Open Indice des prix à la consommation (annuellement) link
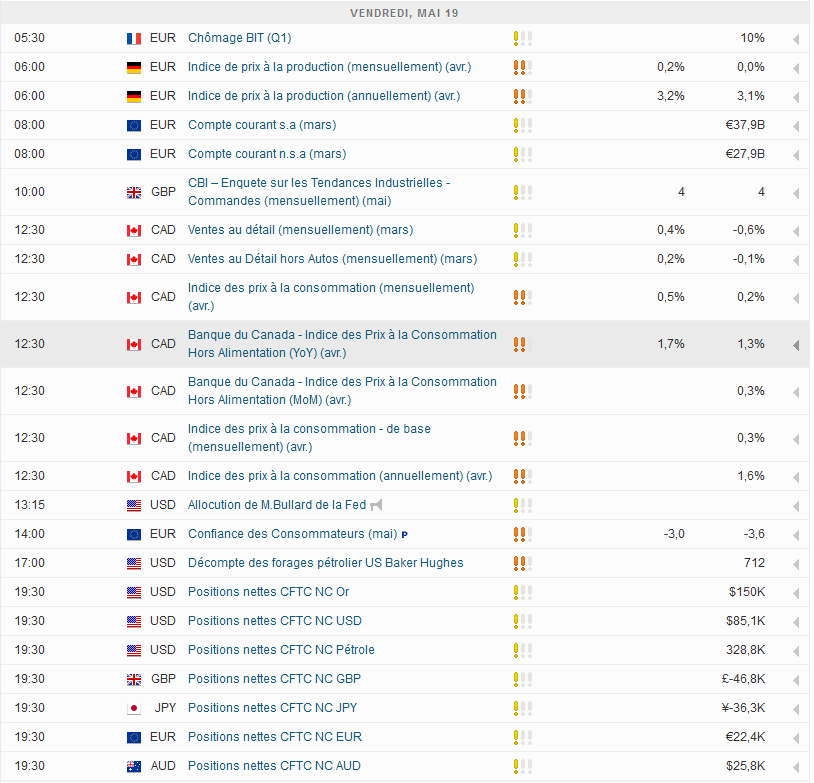The height and width of the screenshot is (783, 814). click(340, 476)
